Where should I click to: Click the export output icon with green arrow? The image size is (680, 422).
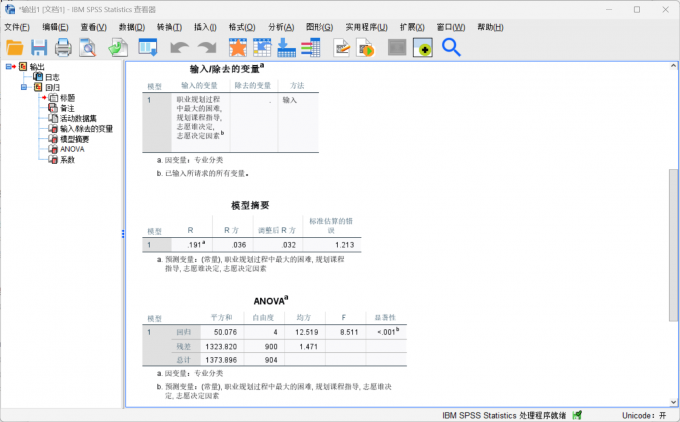pos(118,48)
